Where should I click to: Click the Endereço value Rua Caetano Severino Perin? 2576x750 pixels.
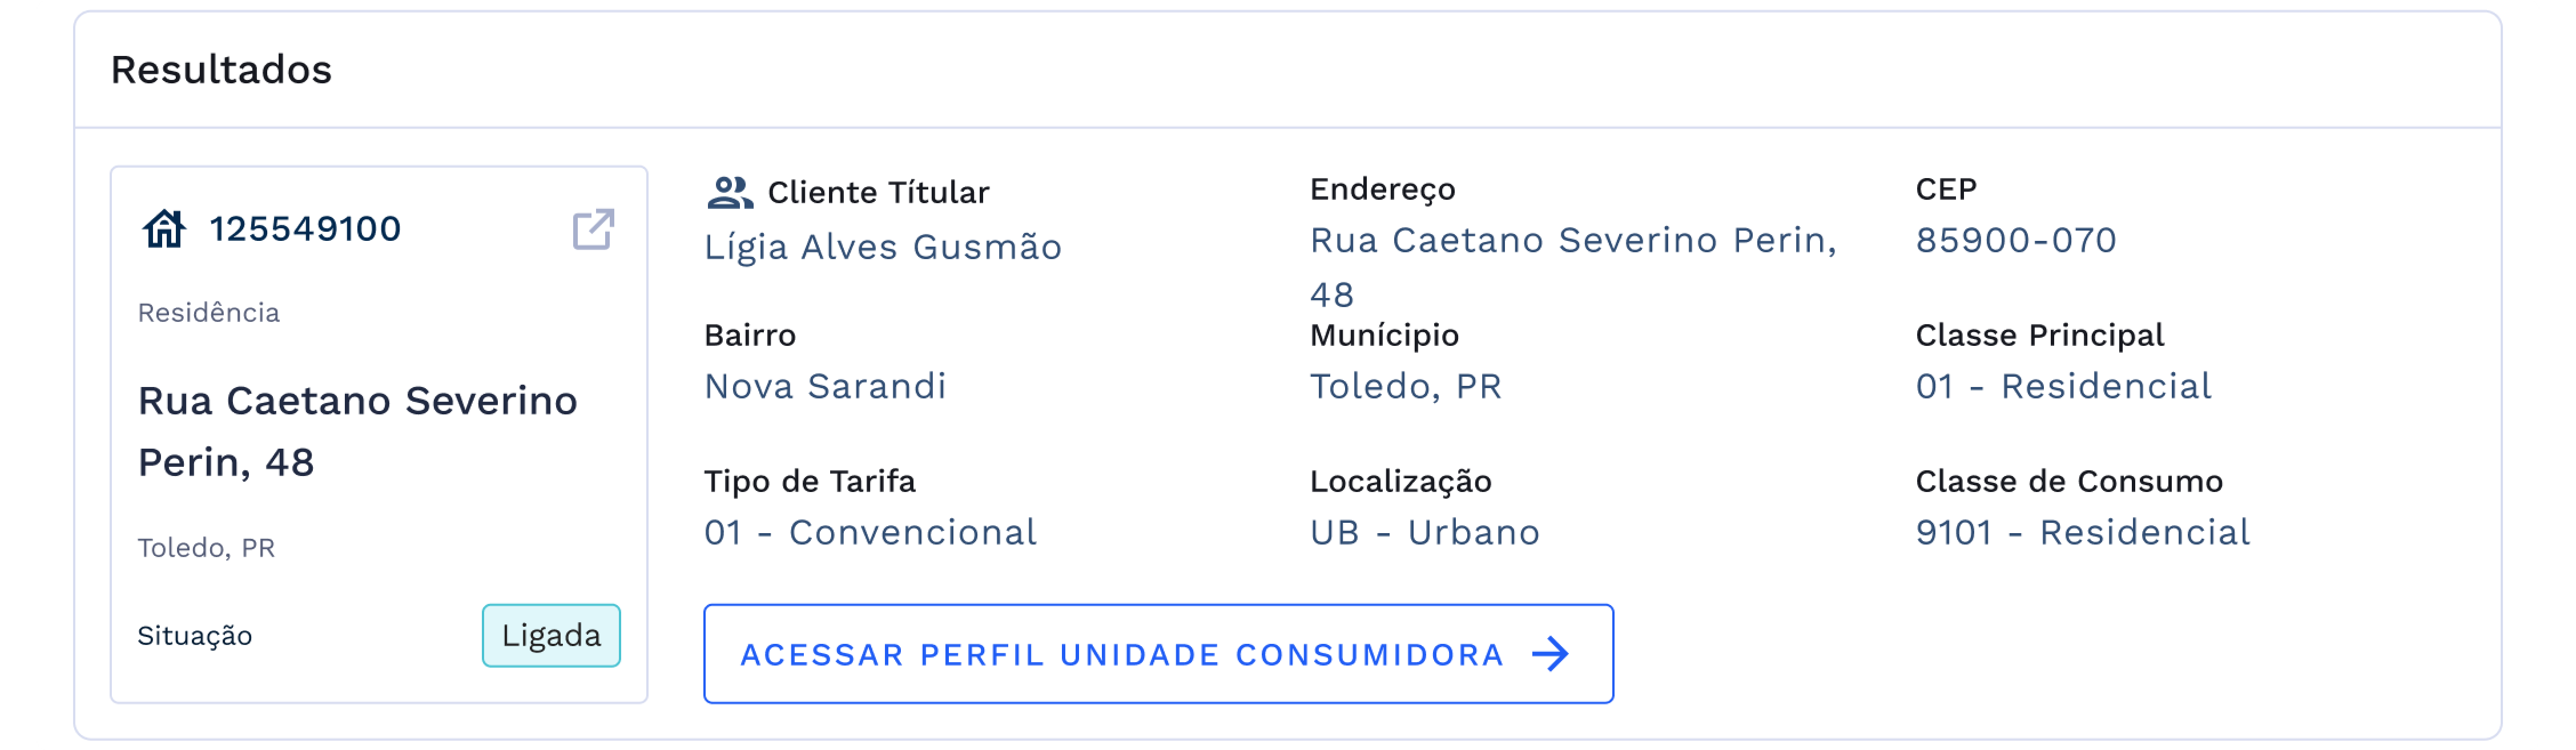coord(1573,240)
